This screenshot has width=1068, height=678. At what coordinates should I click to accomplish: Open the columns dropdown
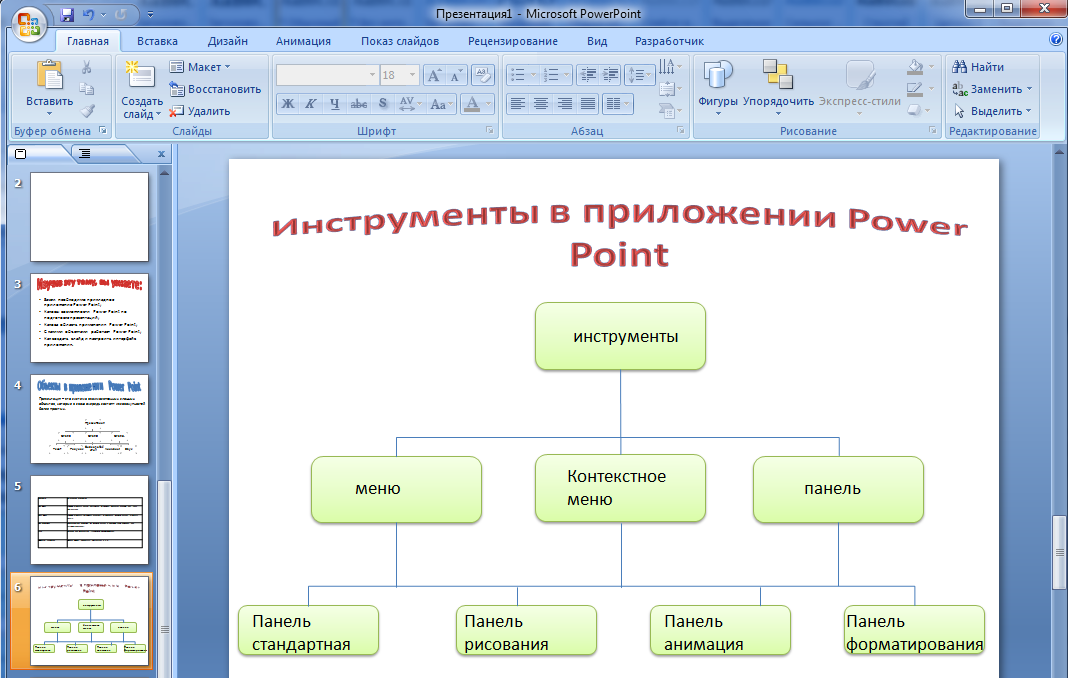[618, 104]
